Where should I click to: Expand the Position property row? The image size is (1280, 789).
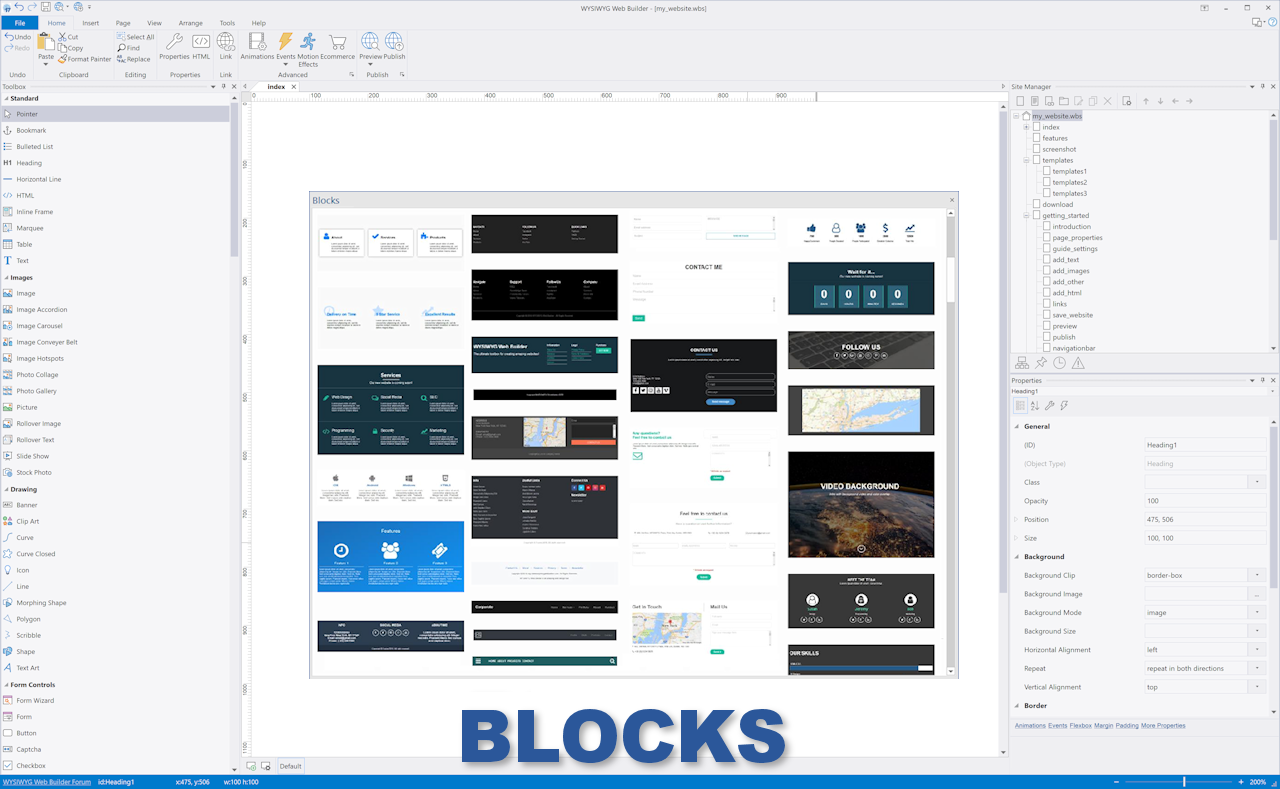1016,520
